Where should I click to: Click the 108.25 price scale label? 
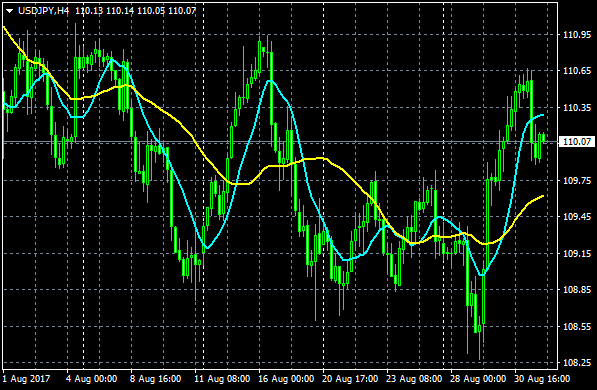click(x=577, y=363)
